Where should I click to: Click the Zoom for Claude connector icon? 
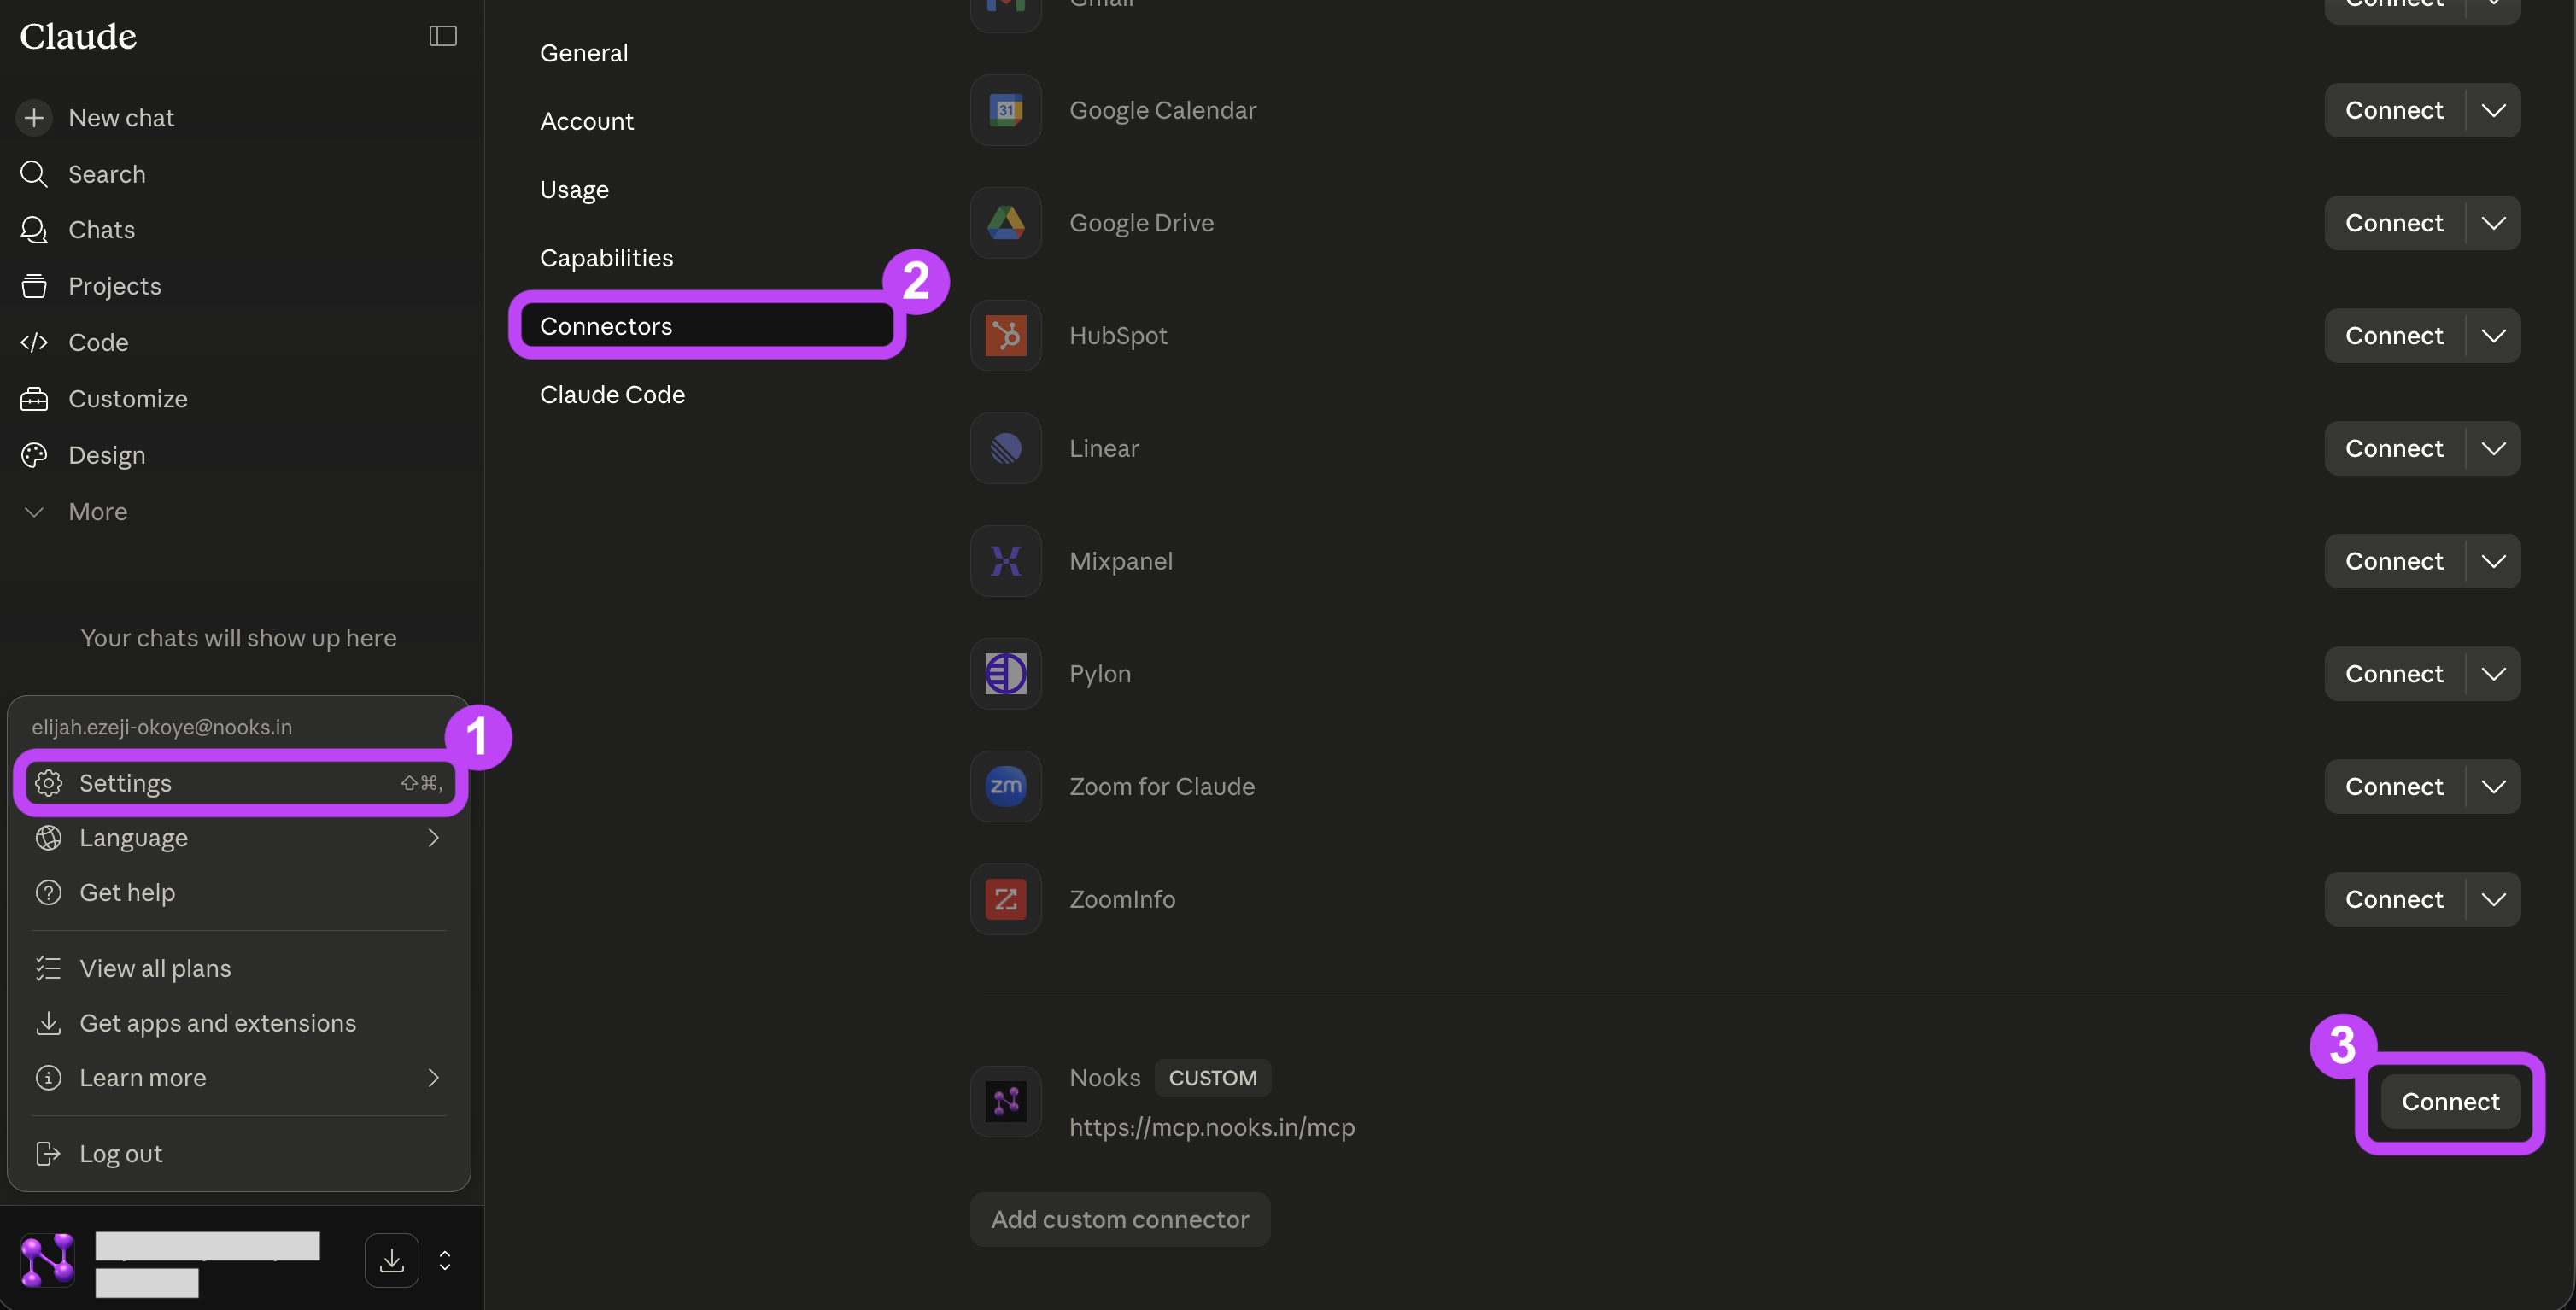(1006, 787)
